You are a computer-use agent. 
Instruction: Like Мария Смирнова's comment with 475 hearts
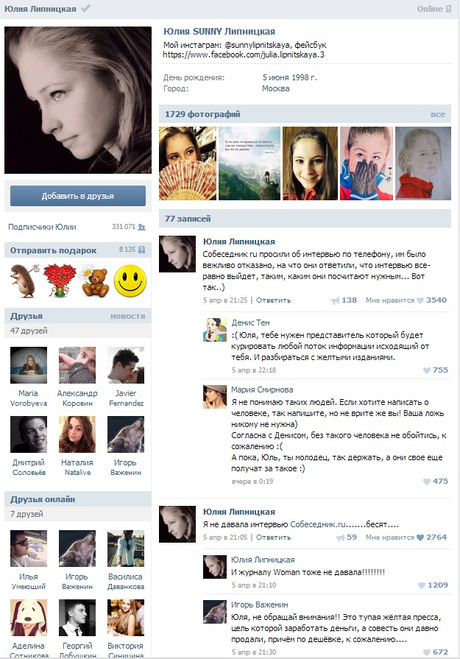click(427, 481)
